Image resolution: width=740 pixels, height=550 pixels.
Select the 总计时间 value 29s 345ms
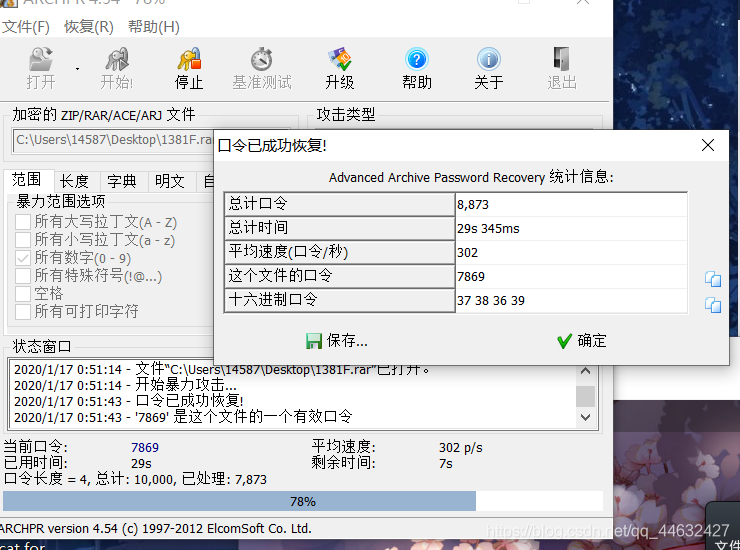(x=571, y=228)
